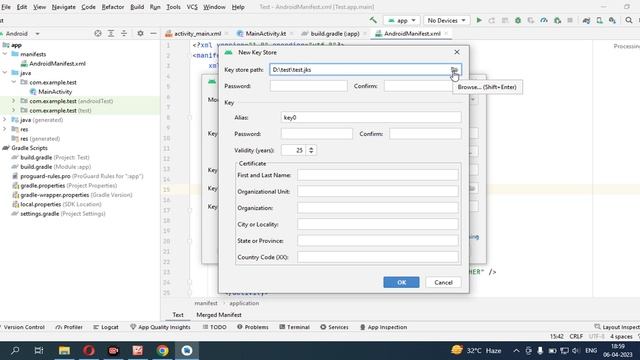Hide the Project panel with minus icon

pos(153,33)
